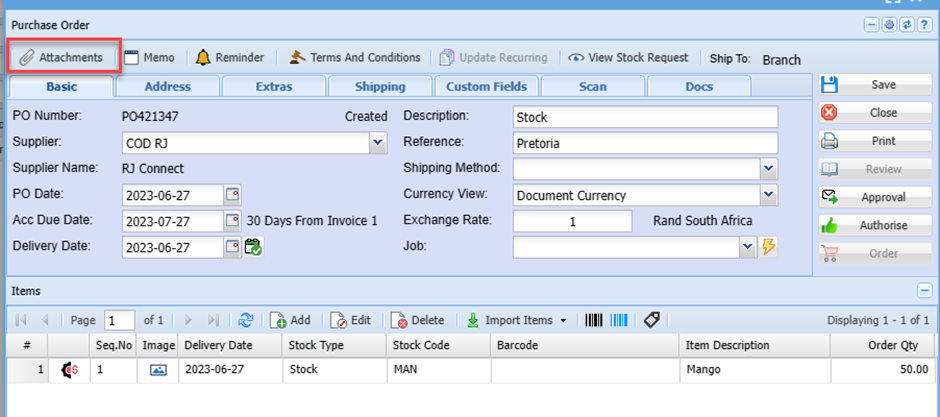Open Terms And Conditions
940x417 pixels.
click(354, 58)
